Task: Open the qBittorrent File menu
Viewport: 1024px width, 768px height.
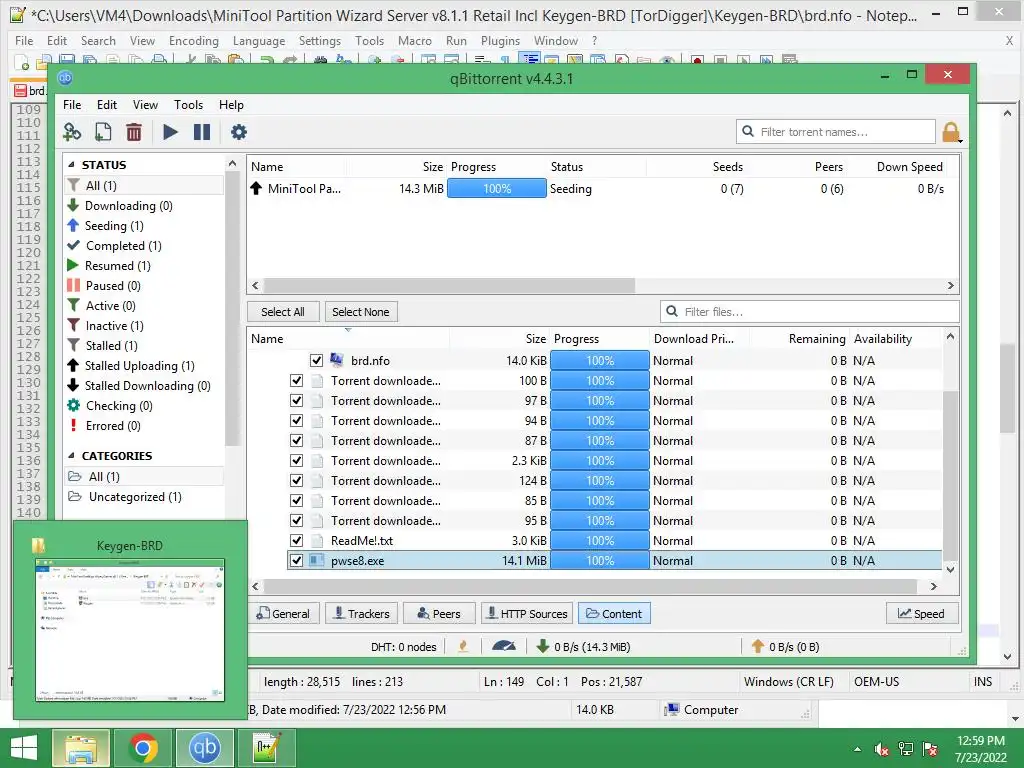Action: [x=72, y=104]
